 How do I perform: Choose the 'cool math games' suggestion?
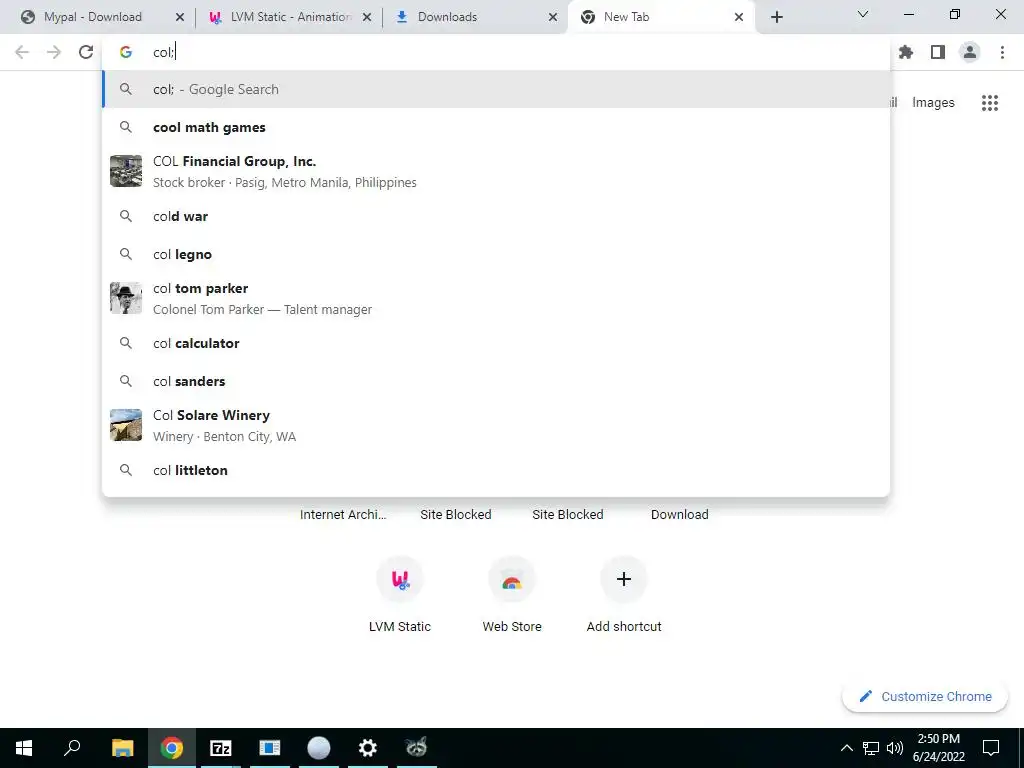(496, 127)
